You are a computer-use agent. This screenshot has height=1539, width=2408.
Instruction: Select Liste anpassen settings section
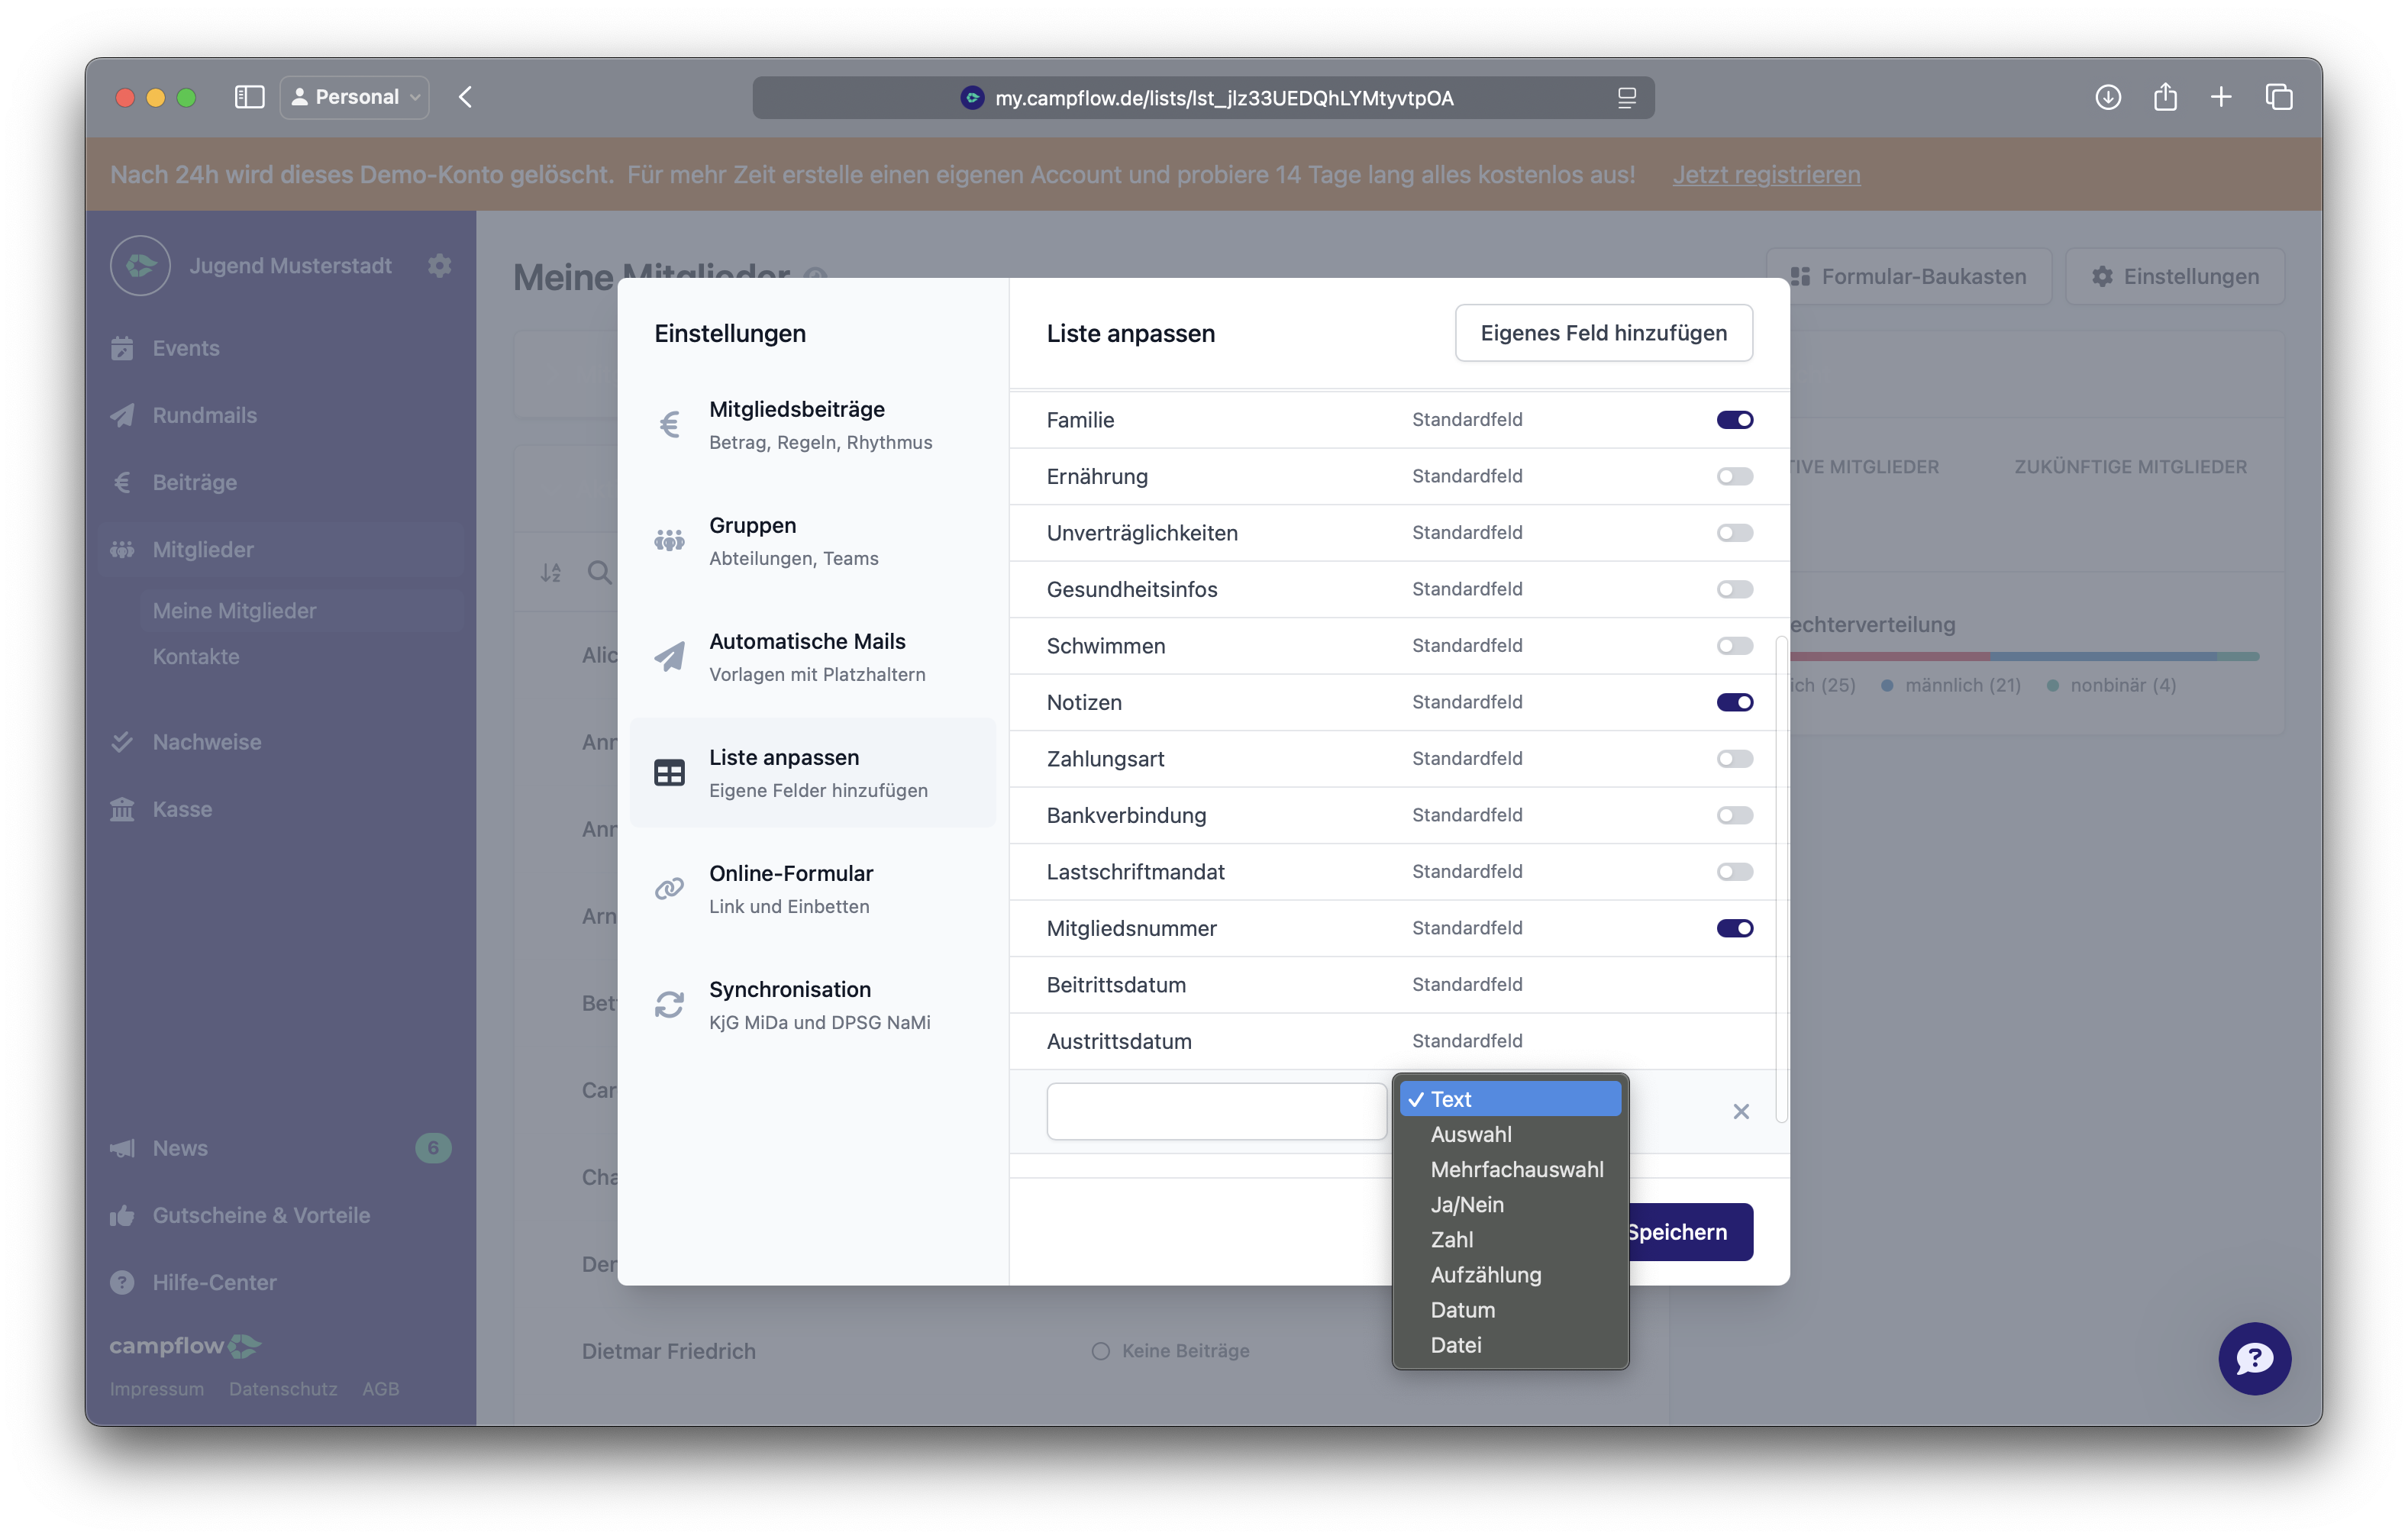coord(813,773)
